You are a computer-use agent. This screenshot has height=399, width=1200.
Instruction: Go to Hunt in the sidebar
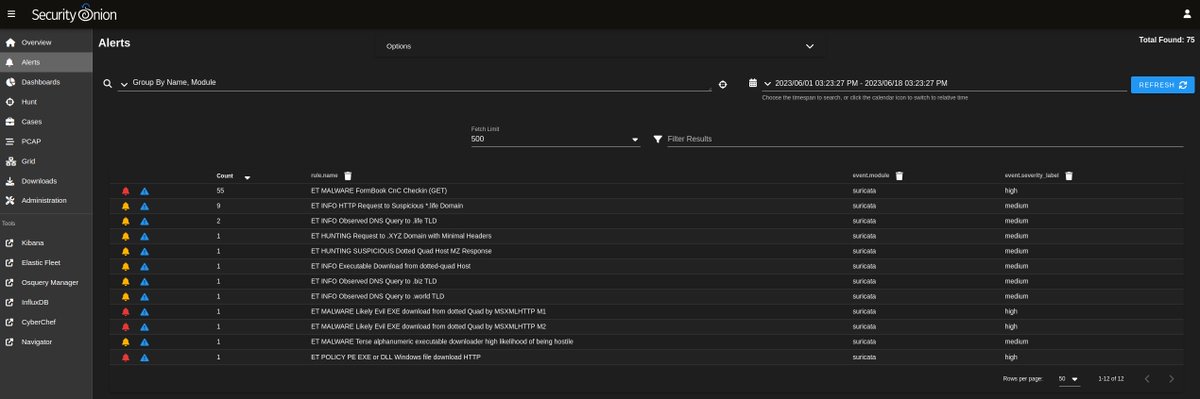click(x=46, y=102)
